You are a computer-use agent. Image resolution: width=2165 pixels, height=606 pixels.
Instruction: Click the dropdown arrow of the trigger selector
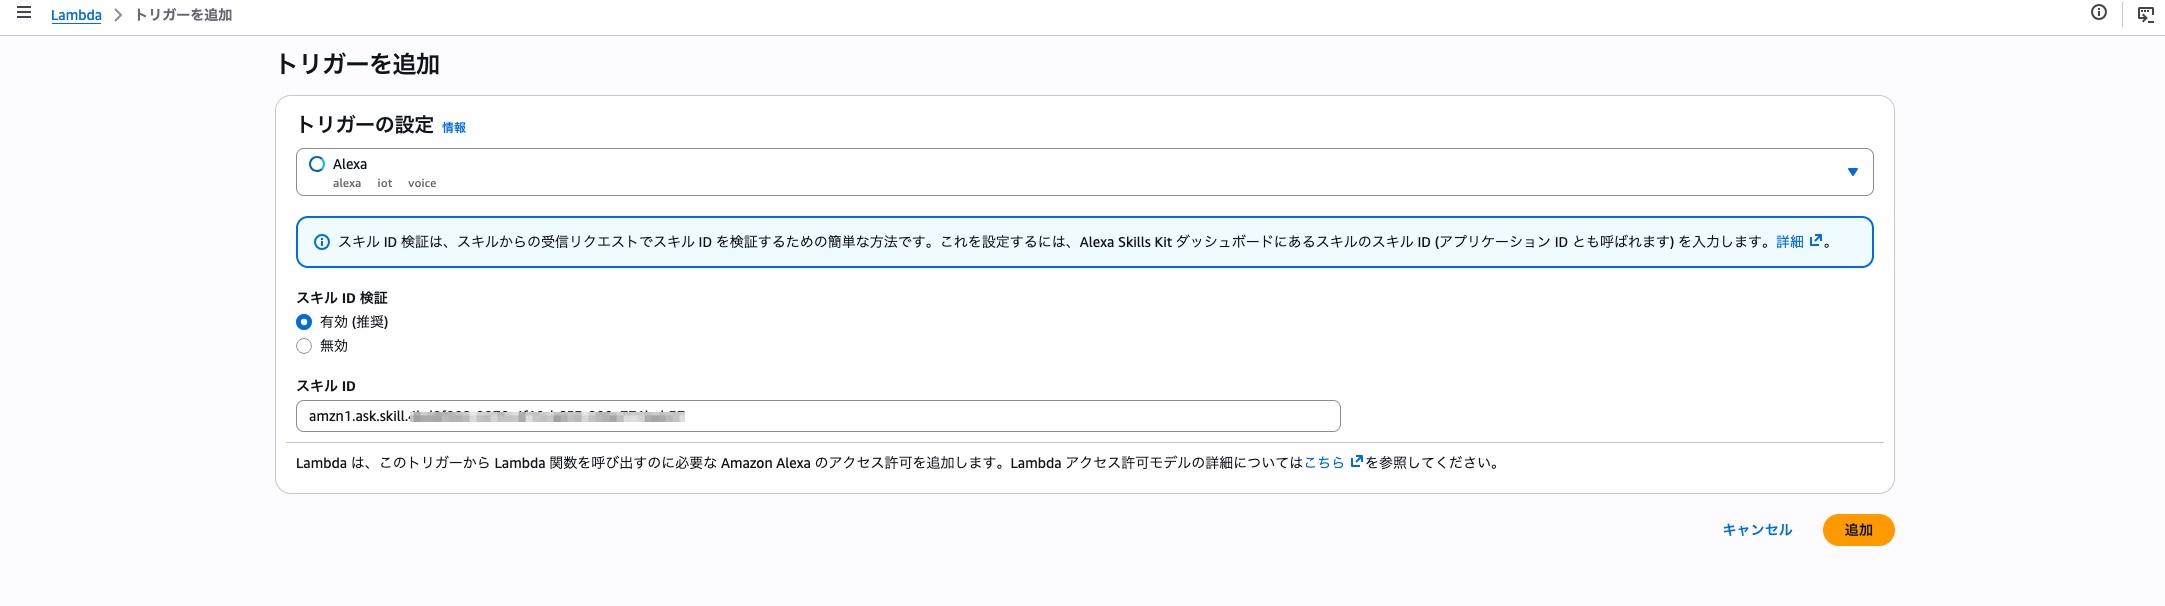click(1853, 172)
